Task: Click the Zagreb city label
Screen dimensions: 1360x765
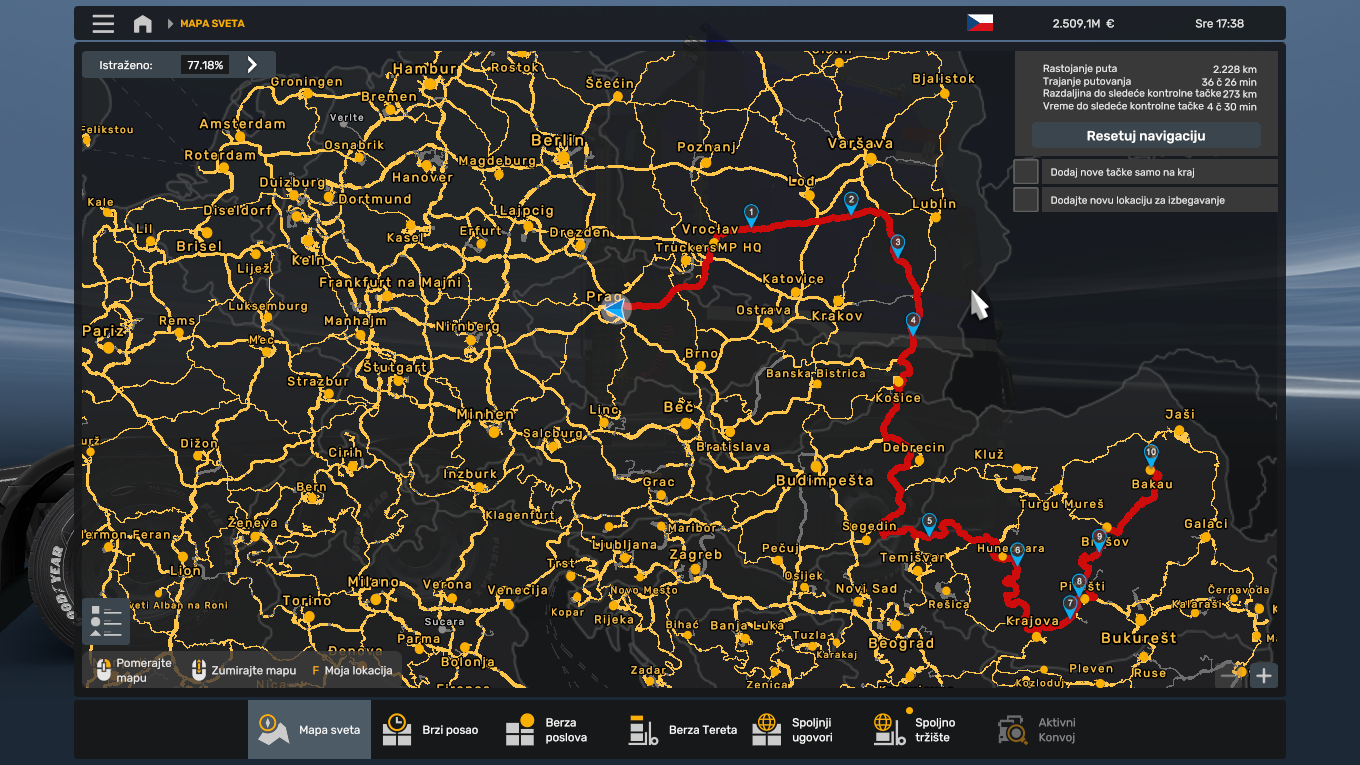Action: coord(696,554)
